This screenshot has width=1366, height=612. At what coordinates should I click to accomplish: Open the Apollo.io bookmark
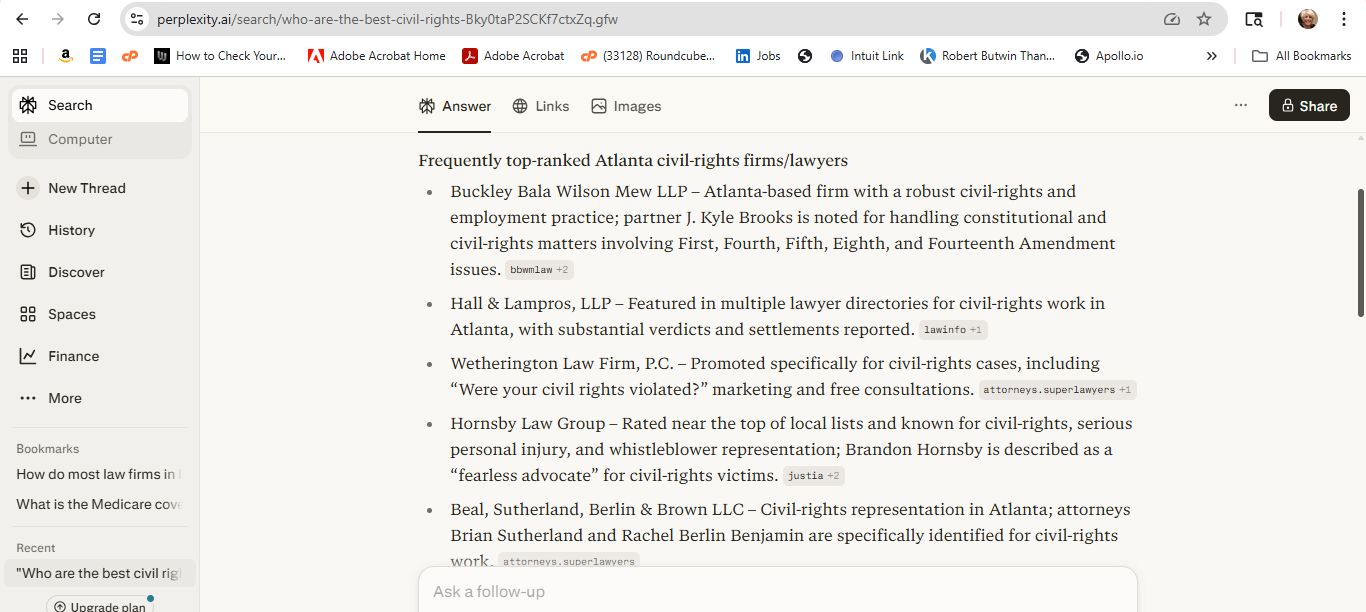point(1109,56)
